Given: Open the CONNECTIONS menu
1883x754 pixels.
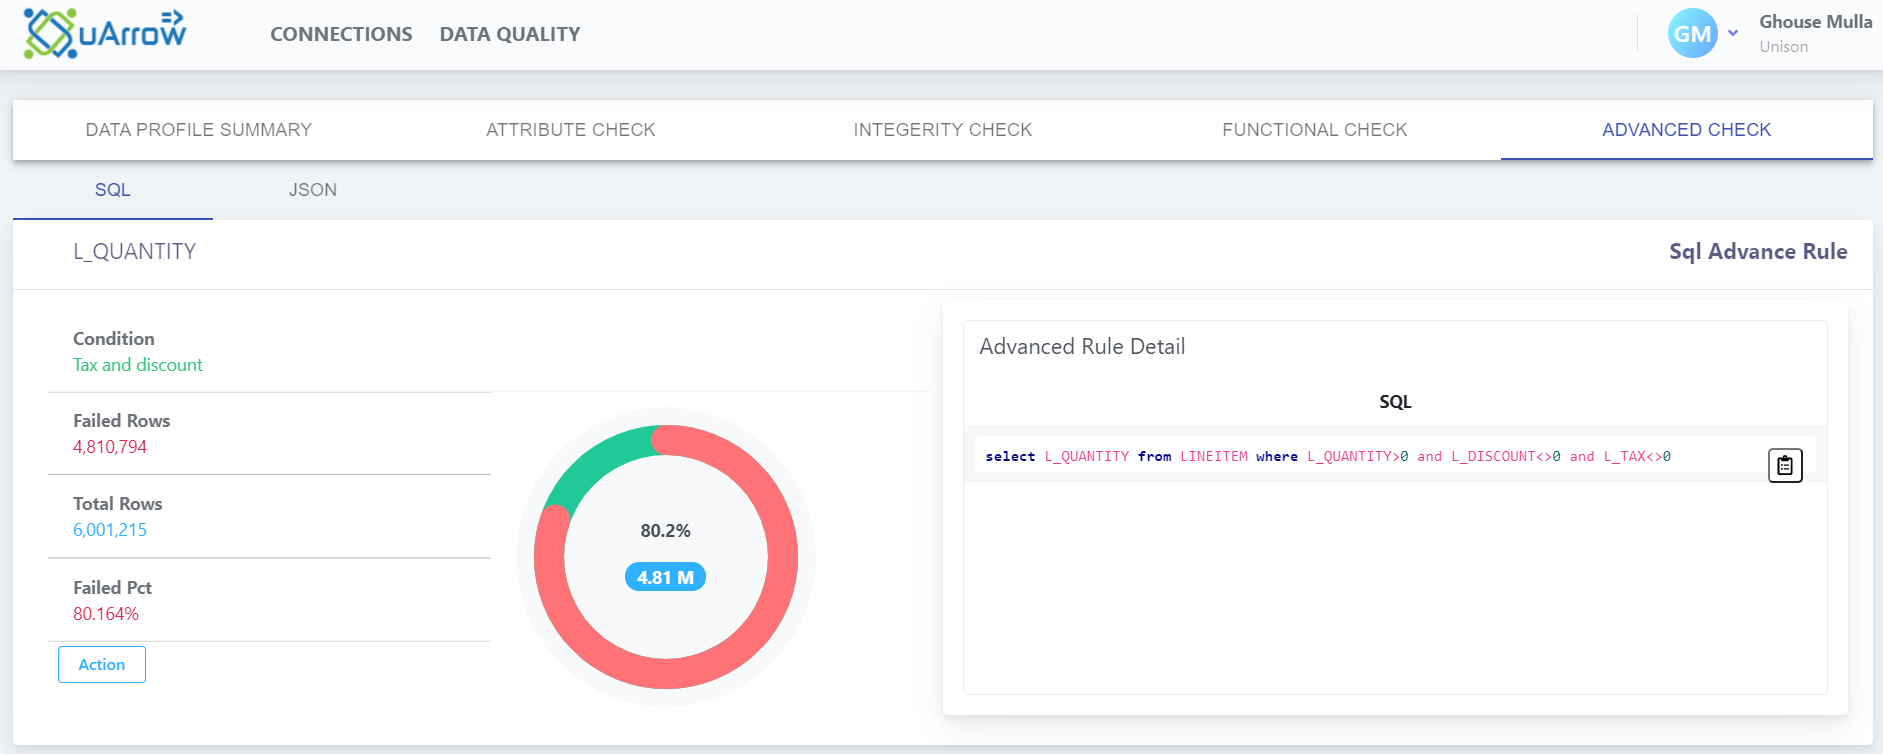Looking at the screenshot, I should (341, 34).
